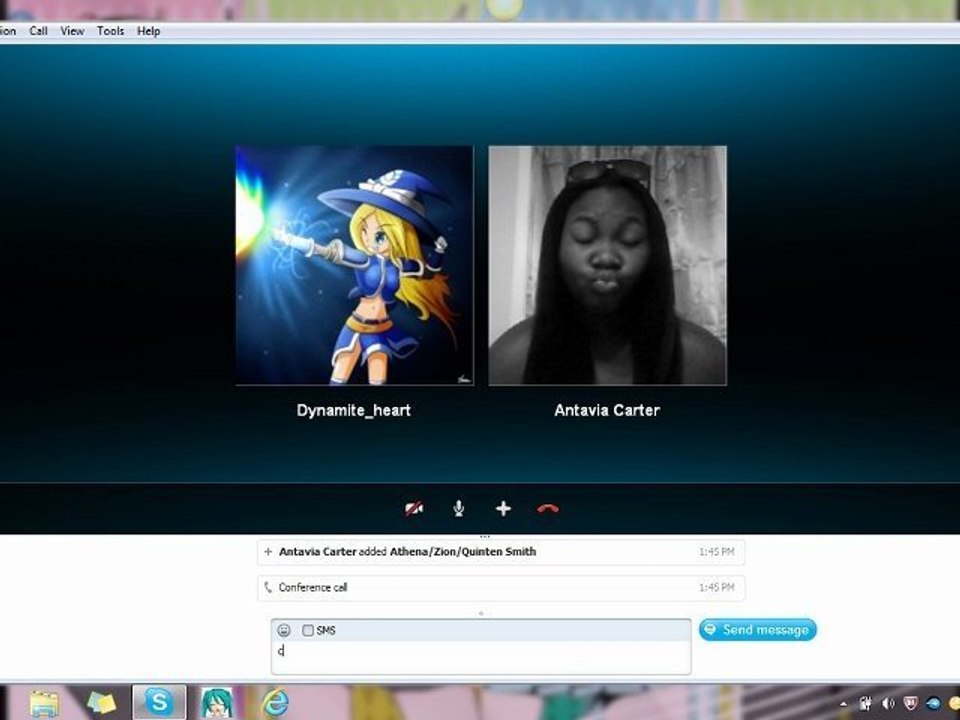Click the red shield tray icon
Image resolution: width=960 pixels, height=720 pixels.
[x=910, y=703]
